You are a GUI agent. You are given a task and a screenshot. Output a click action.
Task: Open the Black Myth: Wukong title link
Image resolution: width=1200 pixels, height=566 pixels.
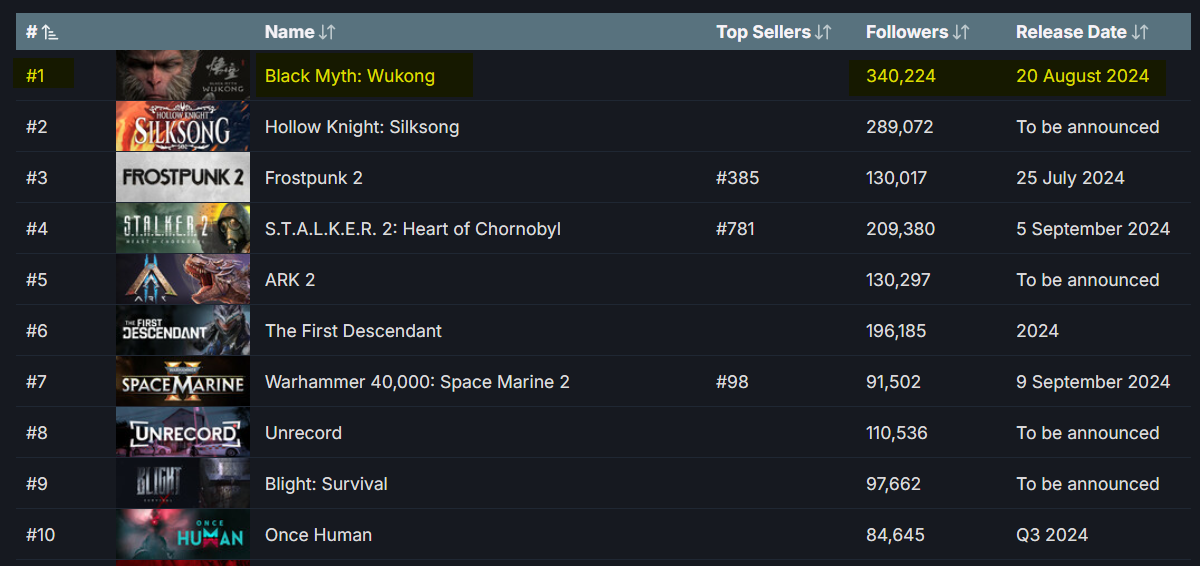click(350, 76)
